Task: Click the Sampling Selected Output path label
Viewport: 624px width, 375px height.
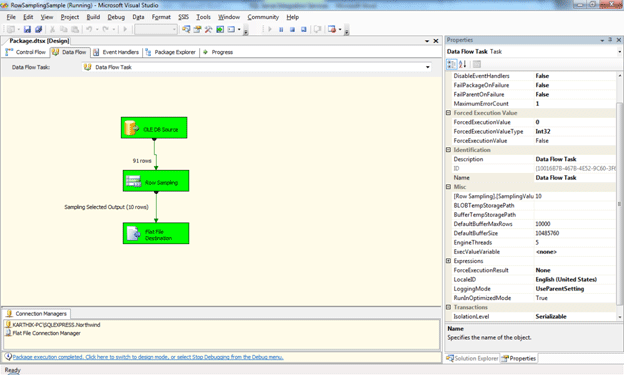Action: (x=106, y=207)
